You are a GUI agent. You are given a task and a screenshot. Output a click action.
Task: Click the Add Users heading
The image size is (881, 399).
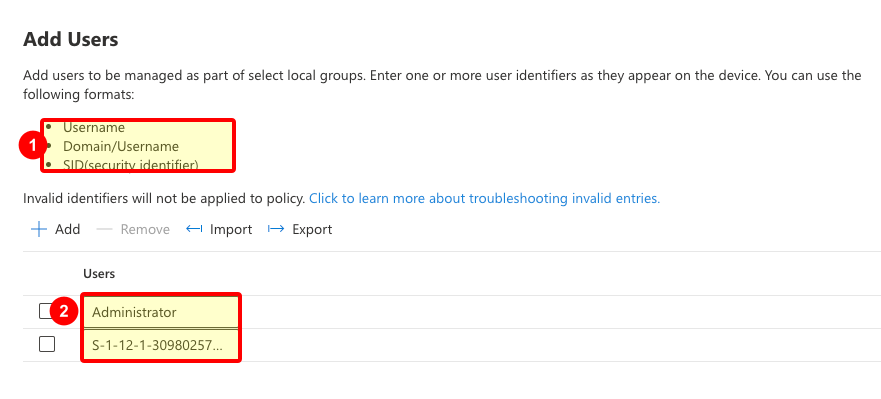[71, 40]
